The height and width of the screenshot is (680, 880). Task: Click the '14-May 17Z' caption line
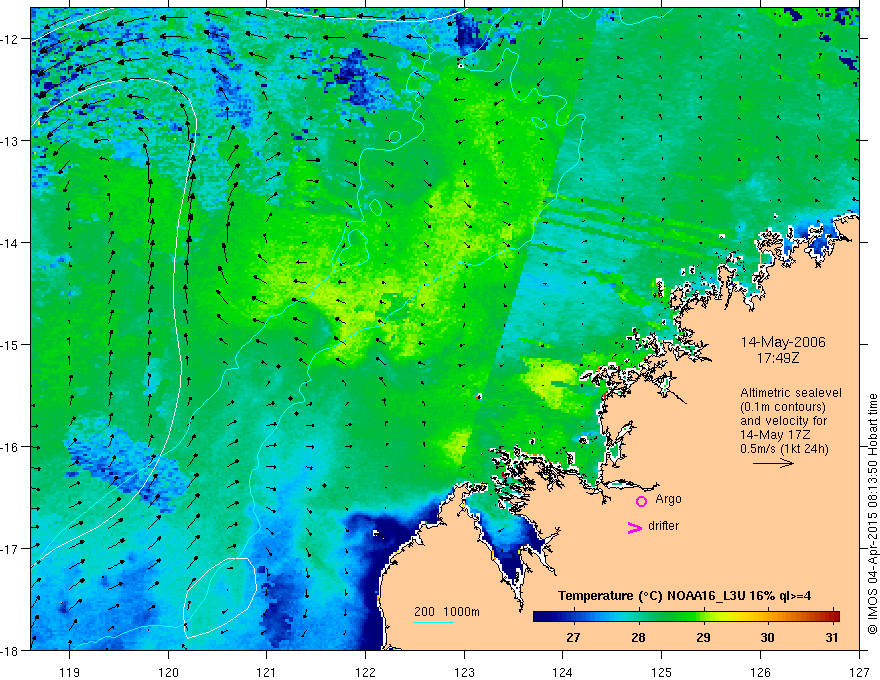pos(774,435)
